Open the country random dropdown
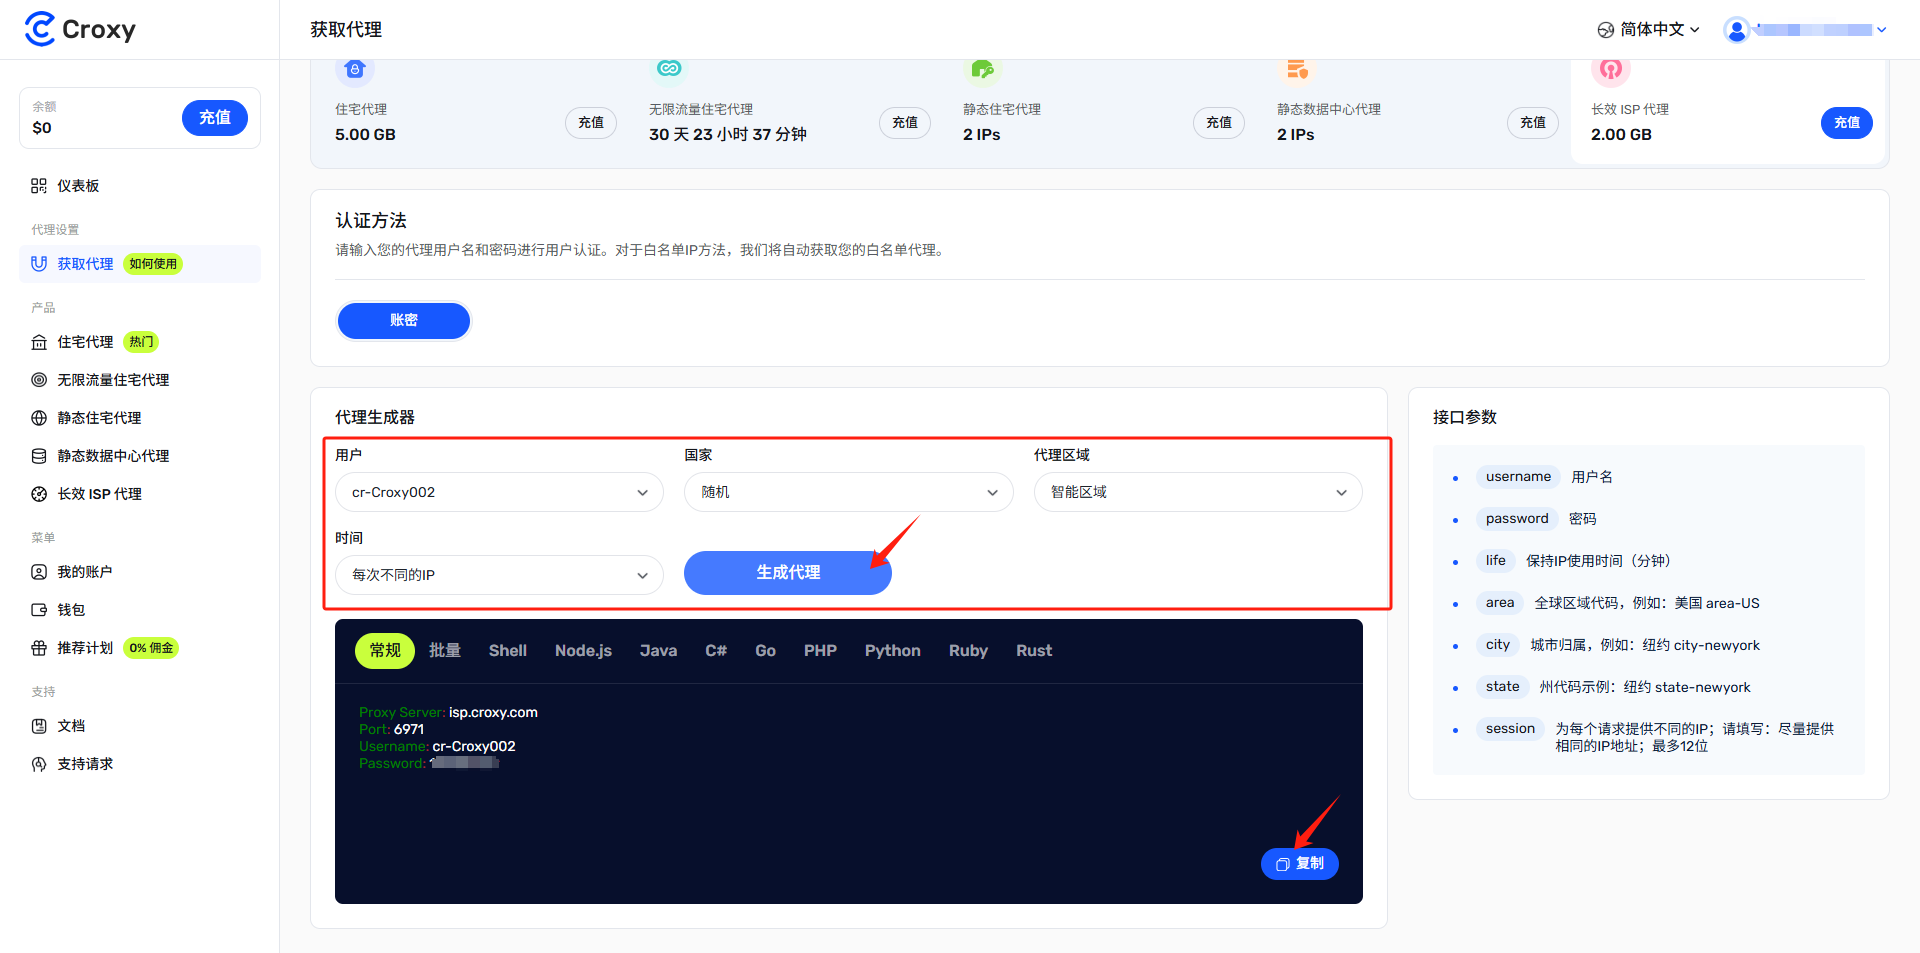Screen dimensions: 1920x953 pyautogui.click(x=848, y=492)
